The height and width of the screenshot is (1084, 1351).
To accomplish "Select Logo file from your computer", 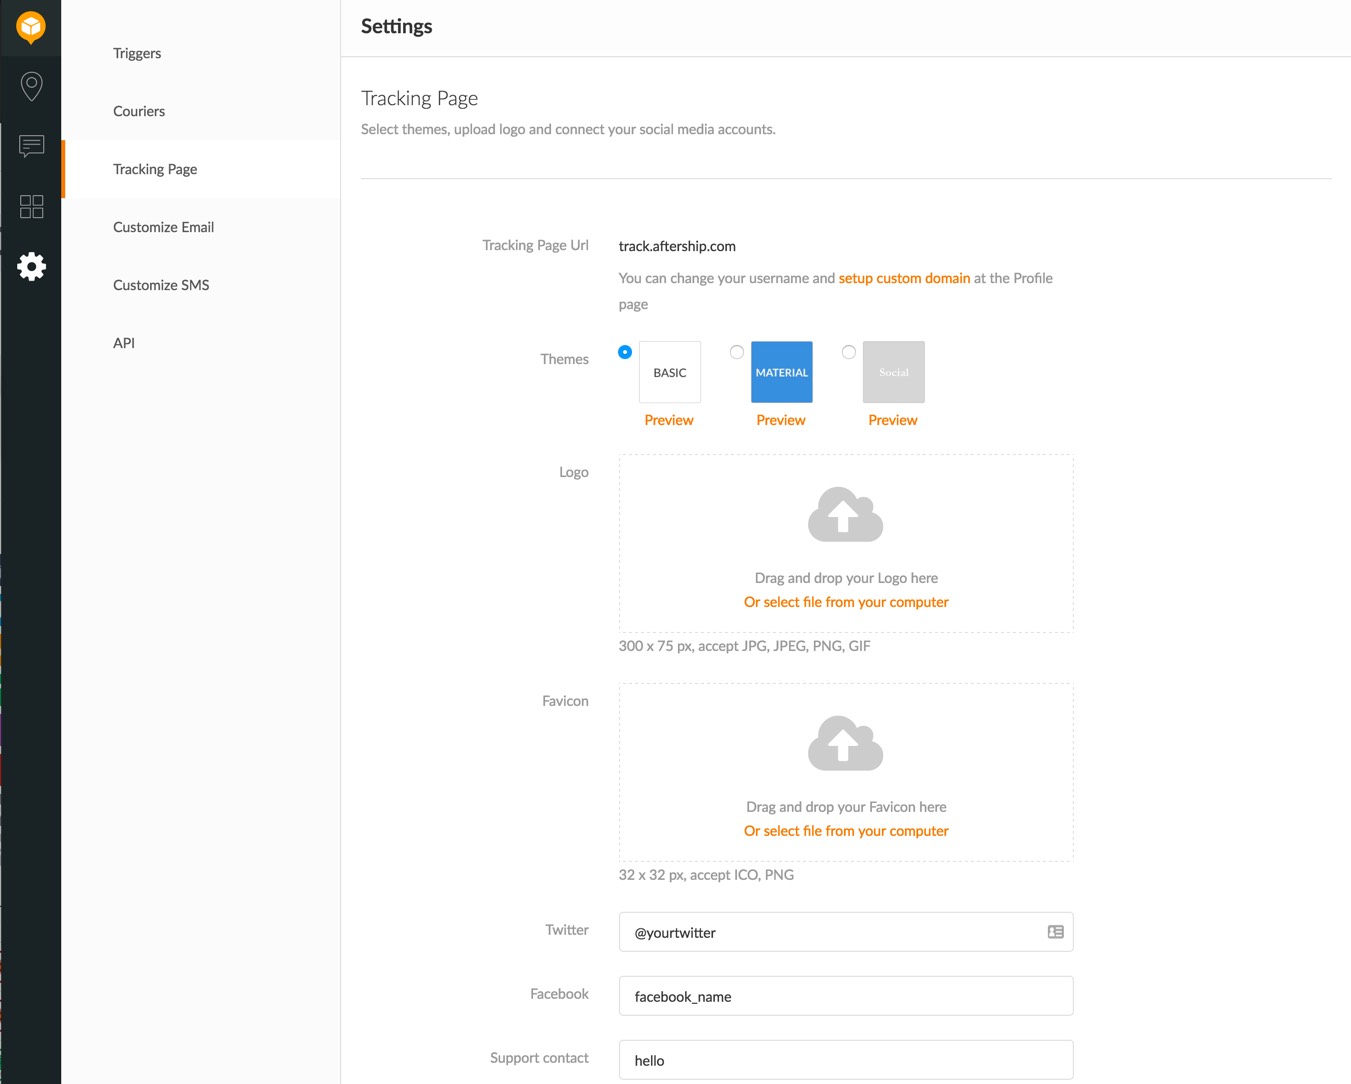I will click(x=846, y=602).
